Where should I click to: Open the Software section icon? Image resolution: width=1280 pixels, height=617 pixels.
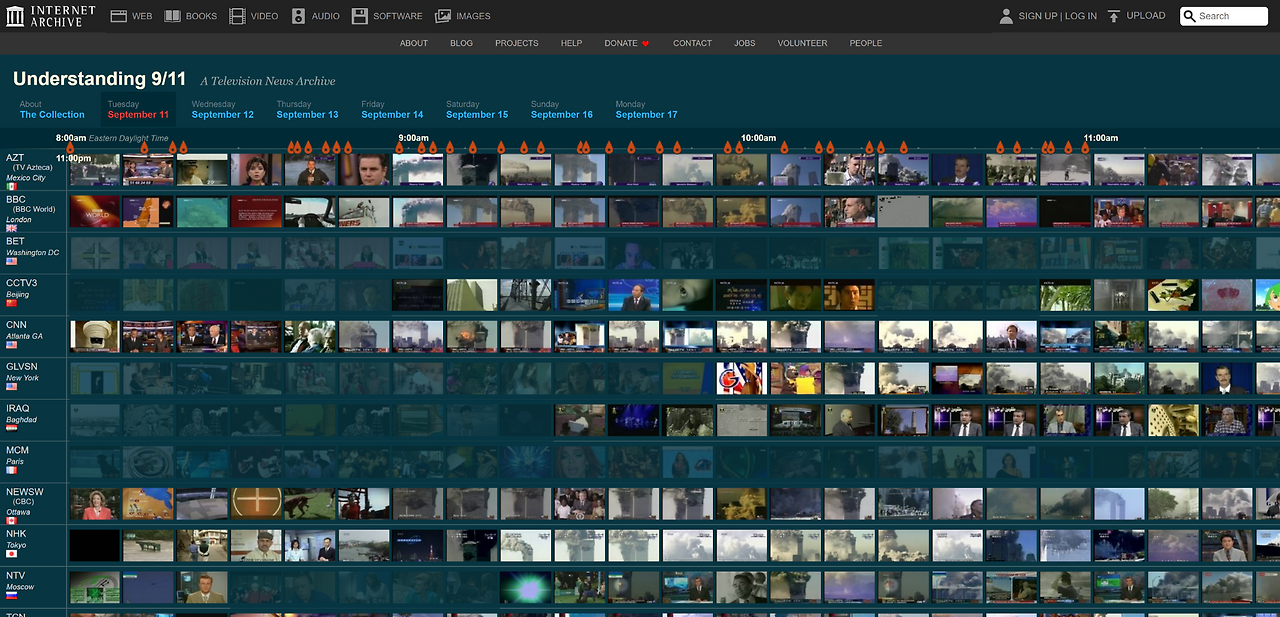(x=360, y=16)
